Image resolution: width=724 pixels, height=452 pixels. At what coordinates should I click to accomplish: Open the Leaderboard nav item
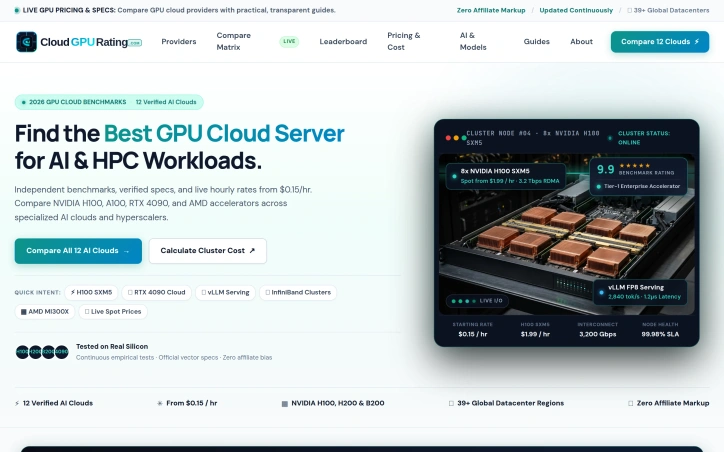coord(343,42)
